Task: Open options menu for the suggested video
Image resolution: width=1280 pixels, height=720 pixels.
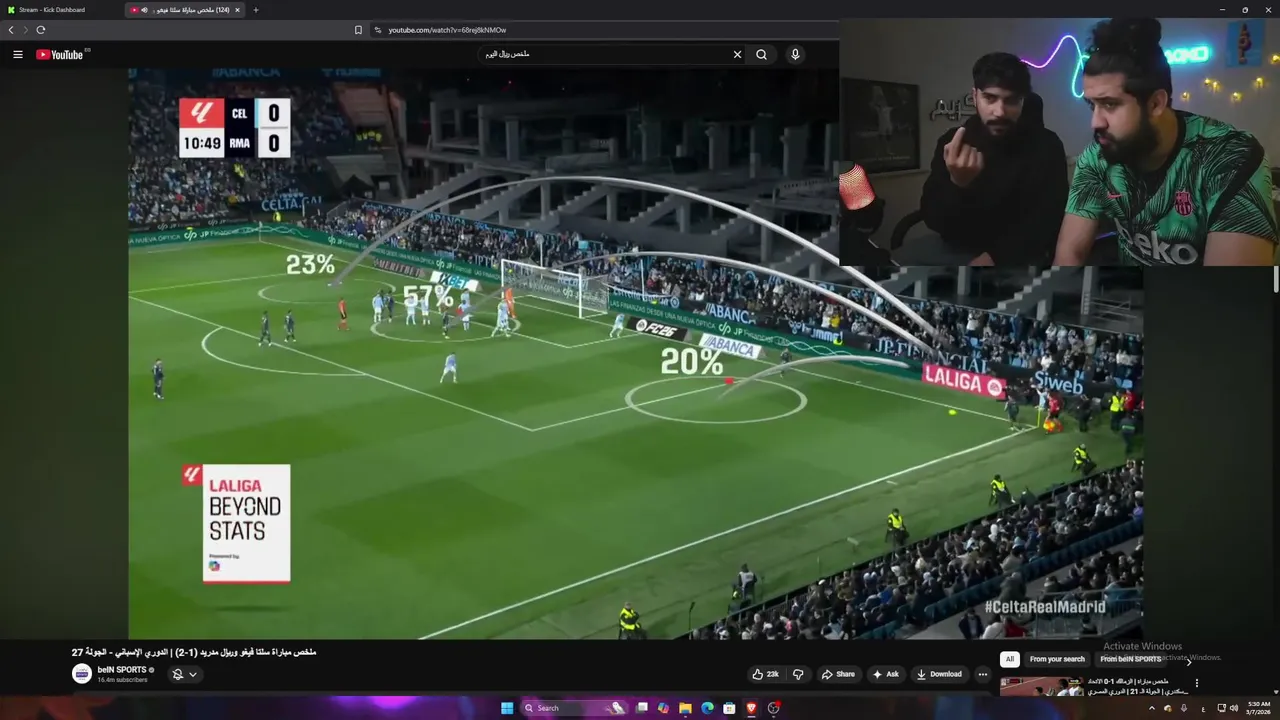Action: tap(1196, 684)
